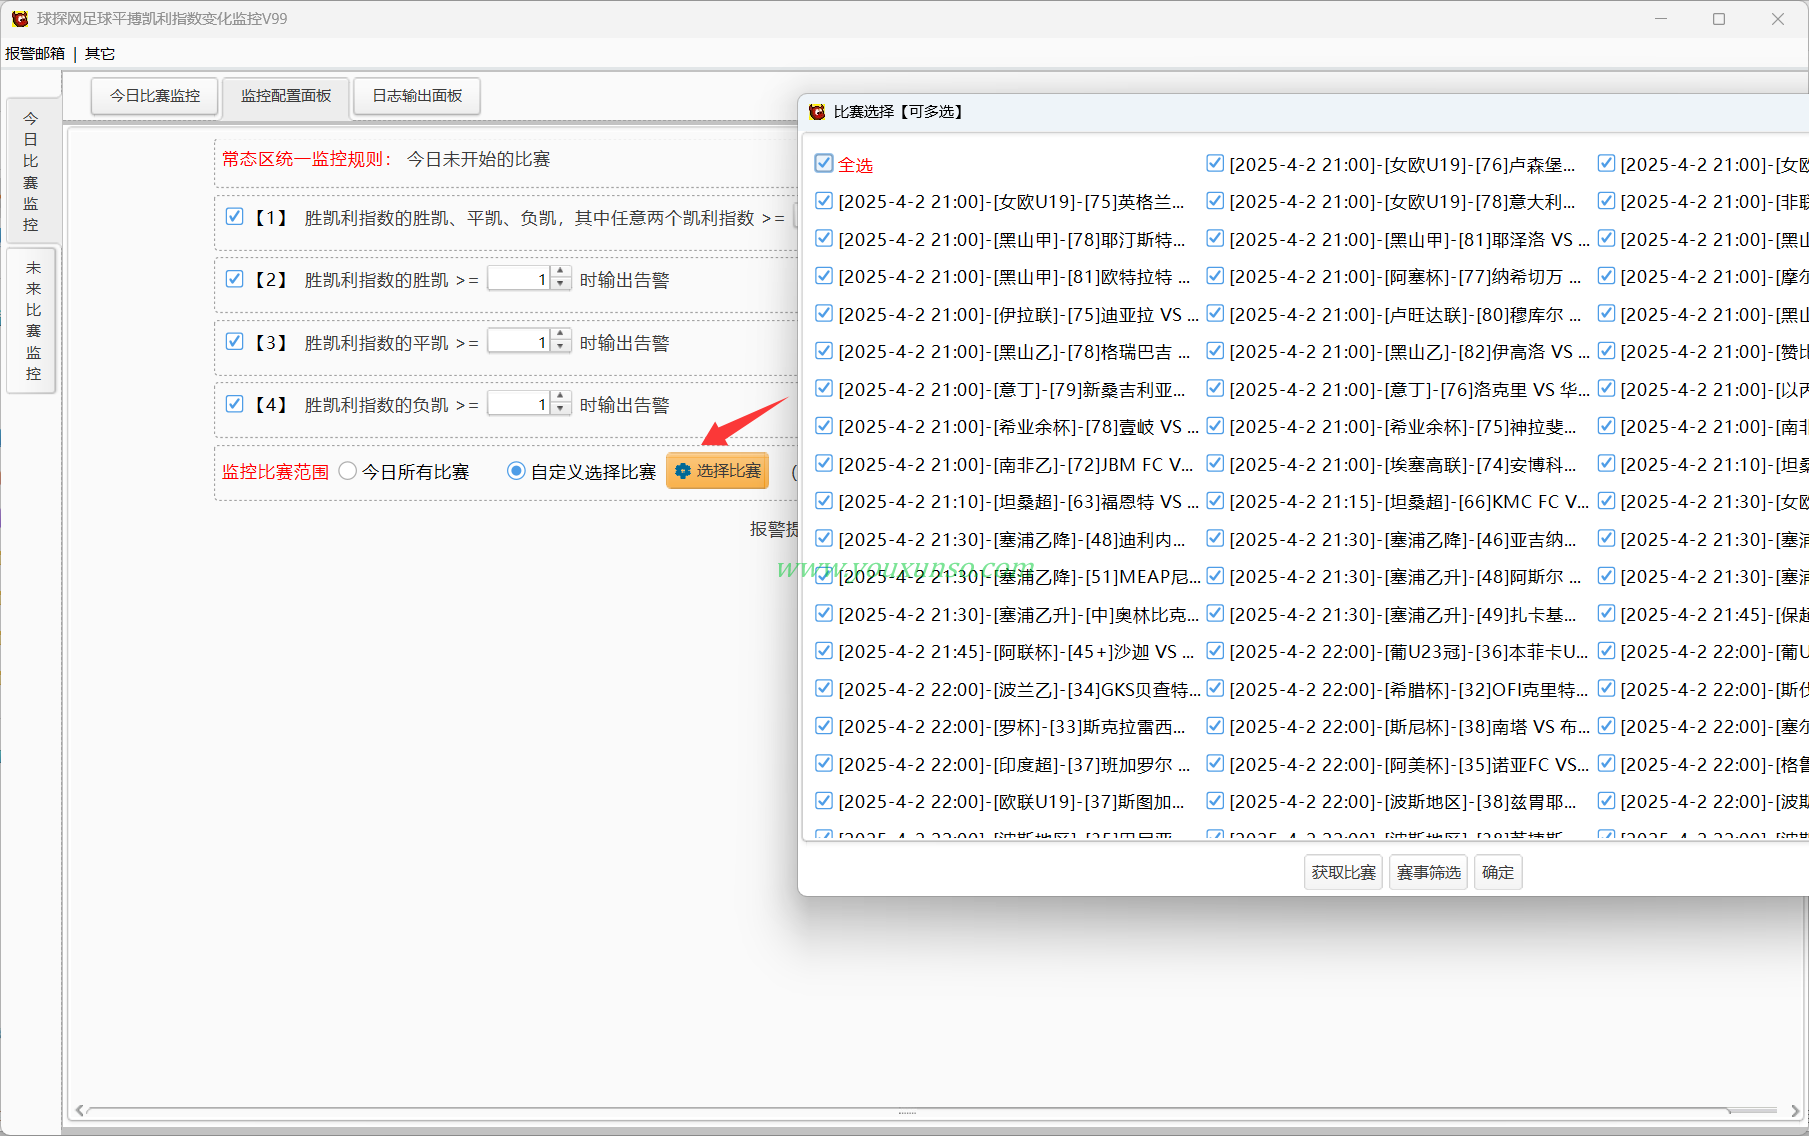Uncheck the 希腊杯 [32]OFI克里特 match

[1215, 688]
